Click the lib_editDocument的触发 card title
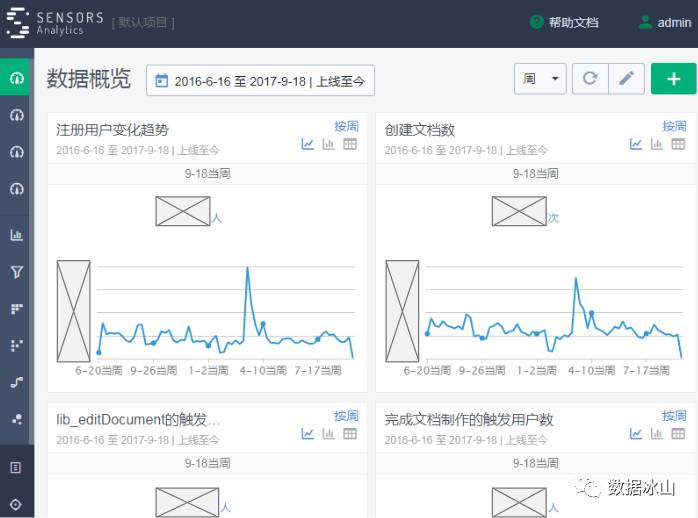The height and width of the screenshot is (518, 698). tap(138, 420)
